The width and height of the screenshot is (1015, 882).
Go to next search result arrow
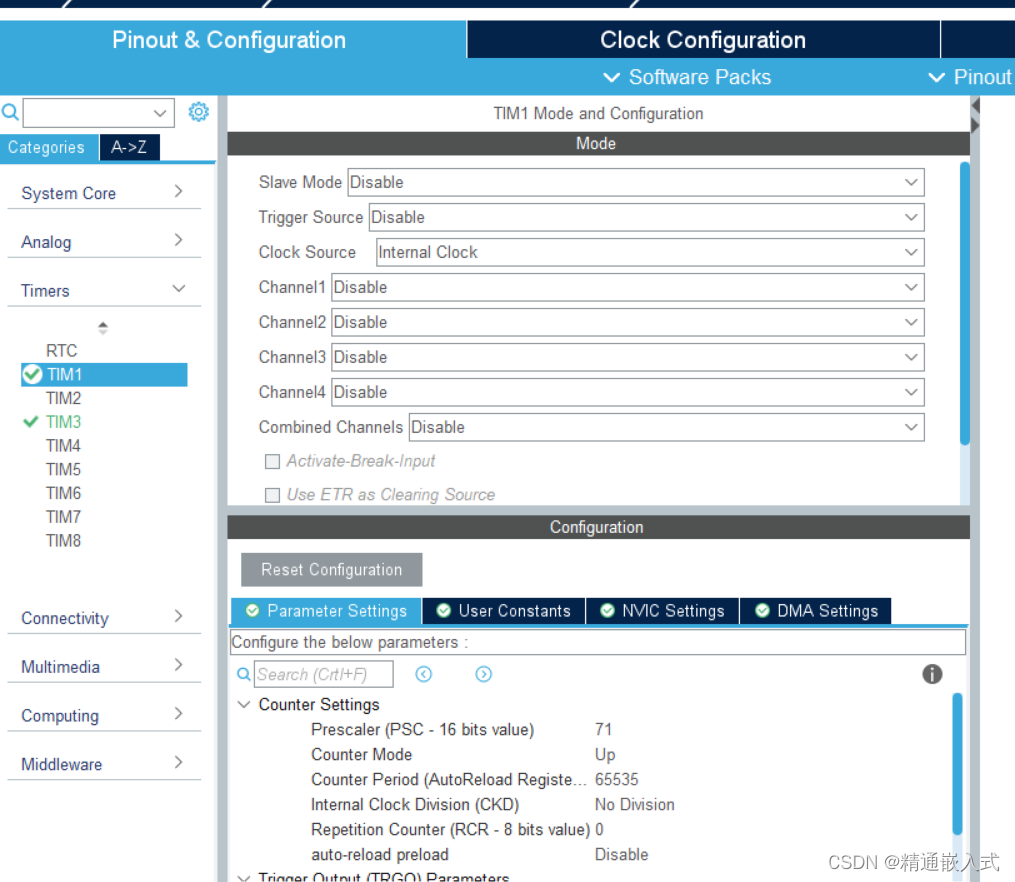click(484, 674)
